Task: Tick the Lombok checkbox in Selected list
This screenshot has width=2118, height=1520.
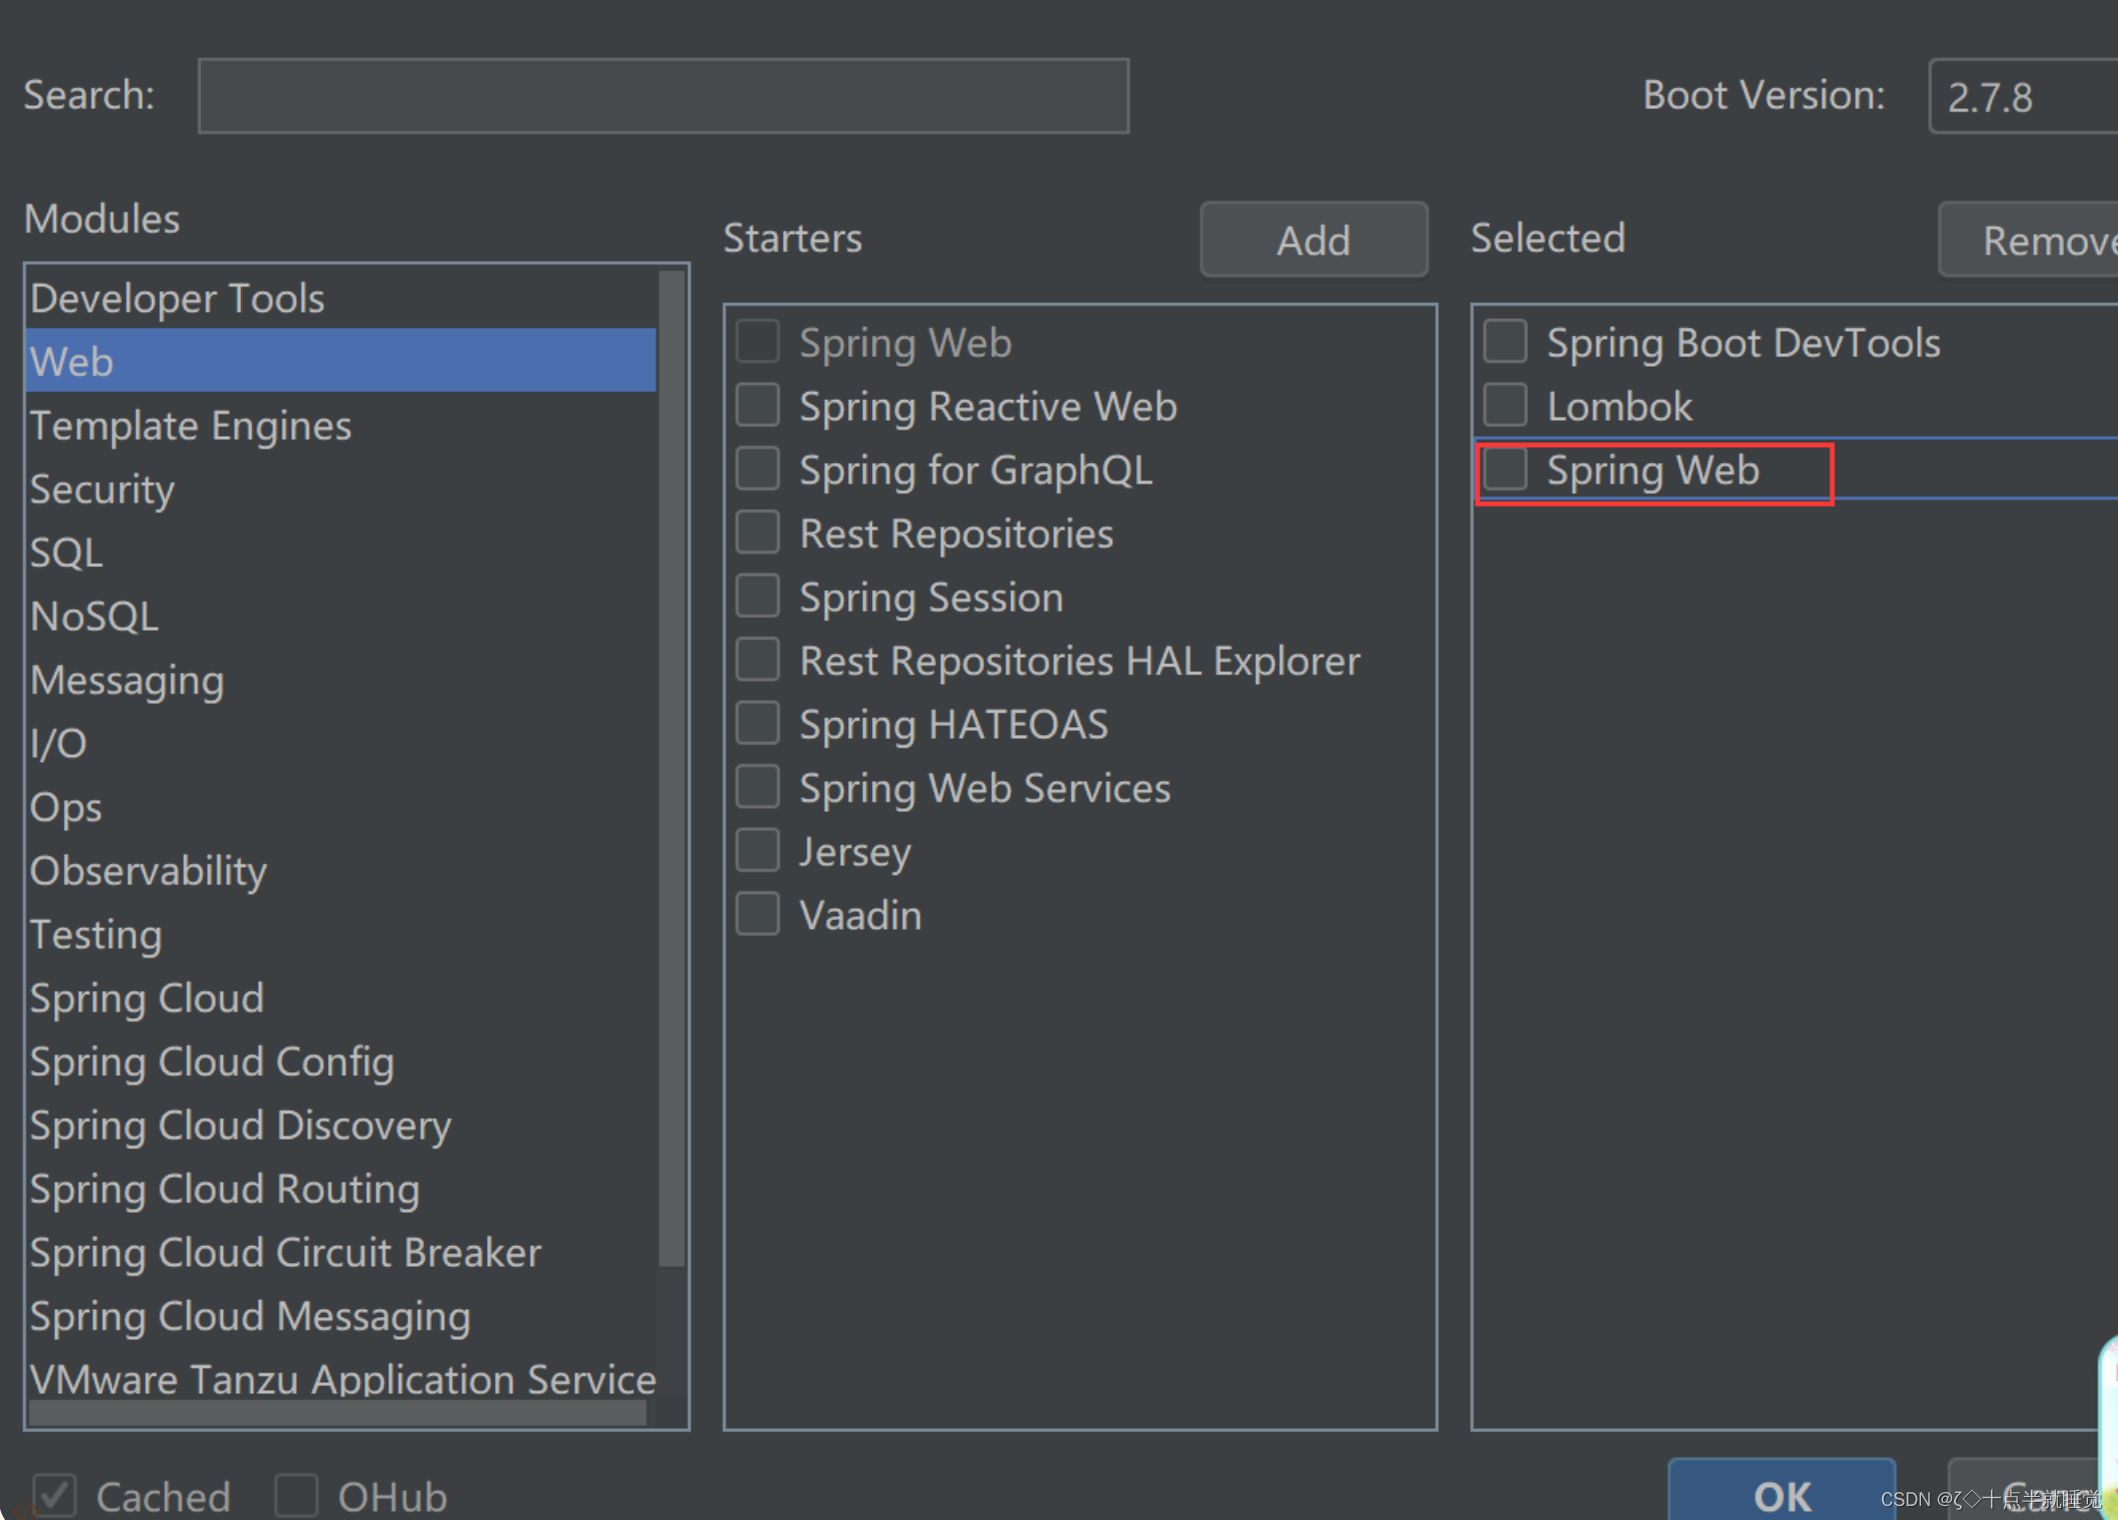Action: (1505, 406)
